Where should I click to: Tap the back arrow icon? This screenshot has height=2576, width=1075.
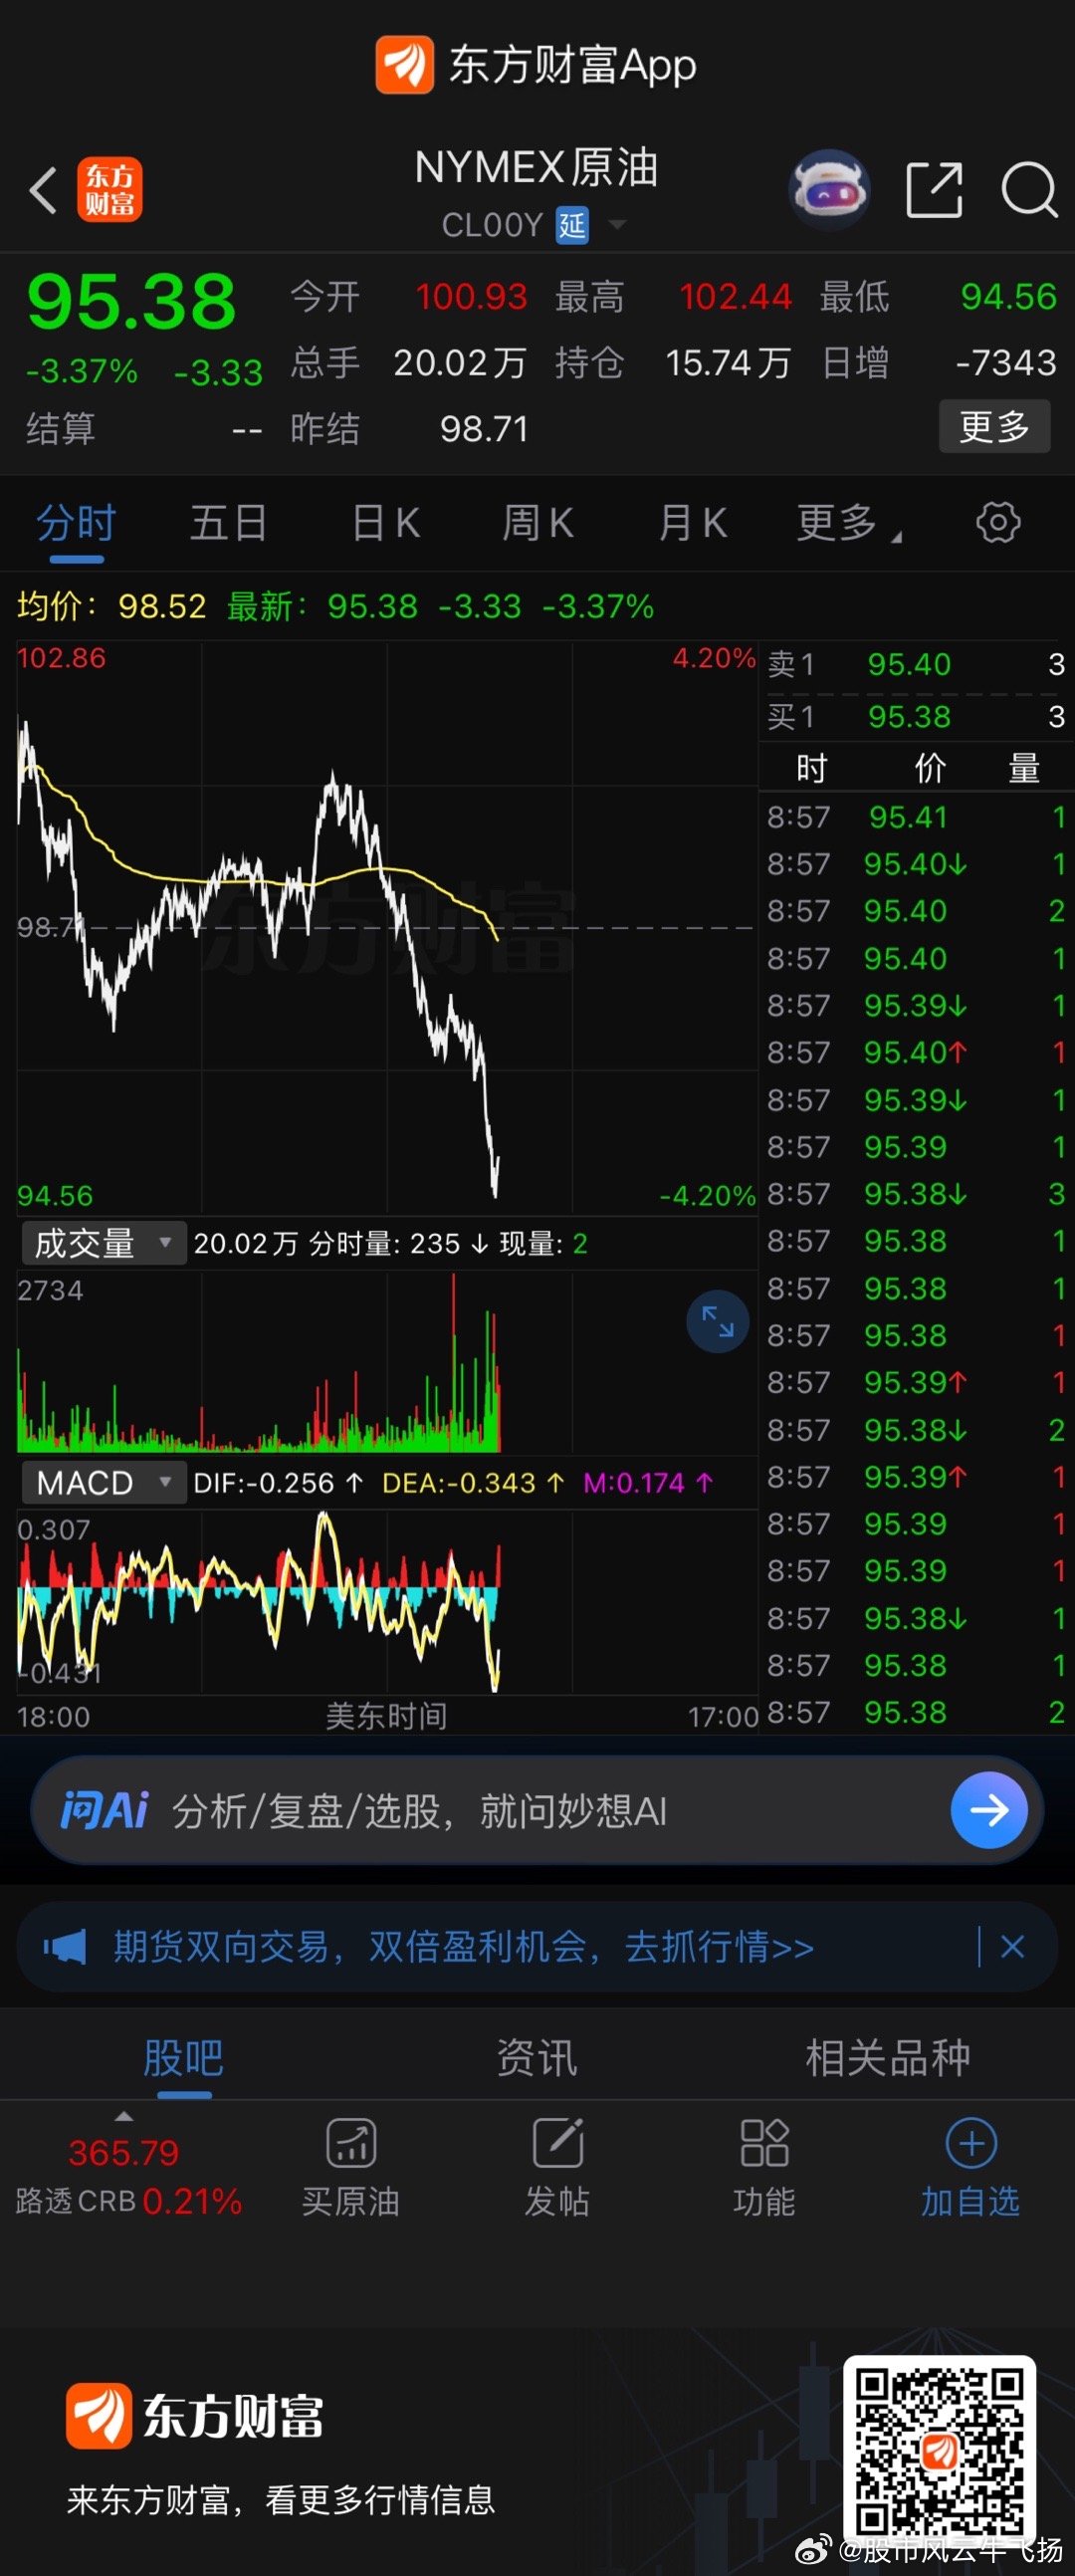[43, 190]
